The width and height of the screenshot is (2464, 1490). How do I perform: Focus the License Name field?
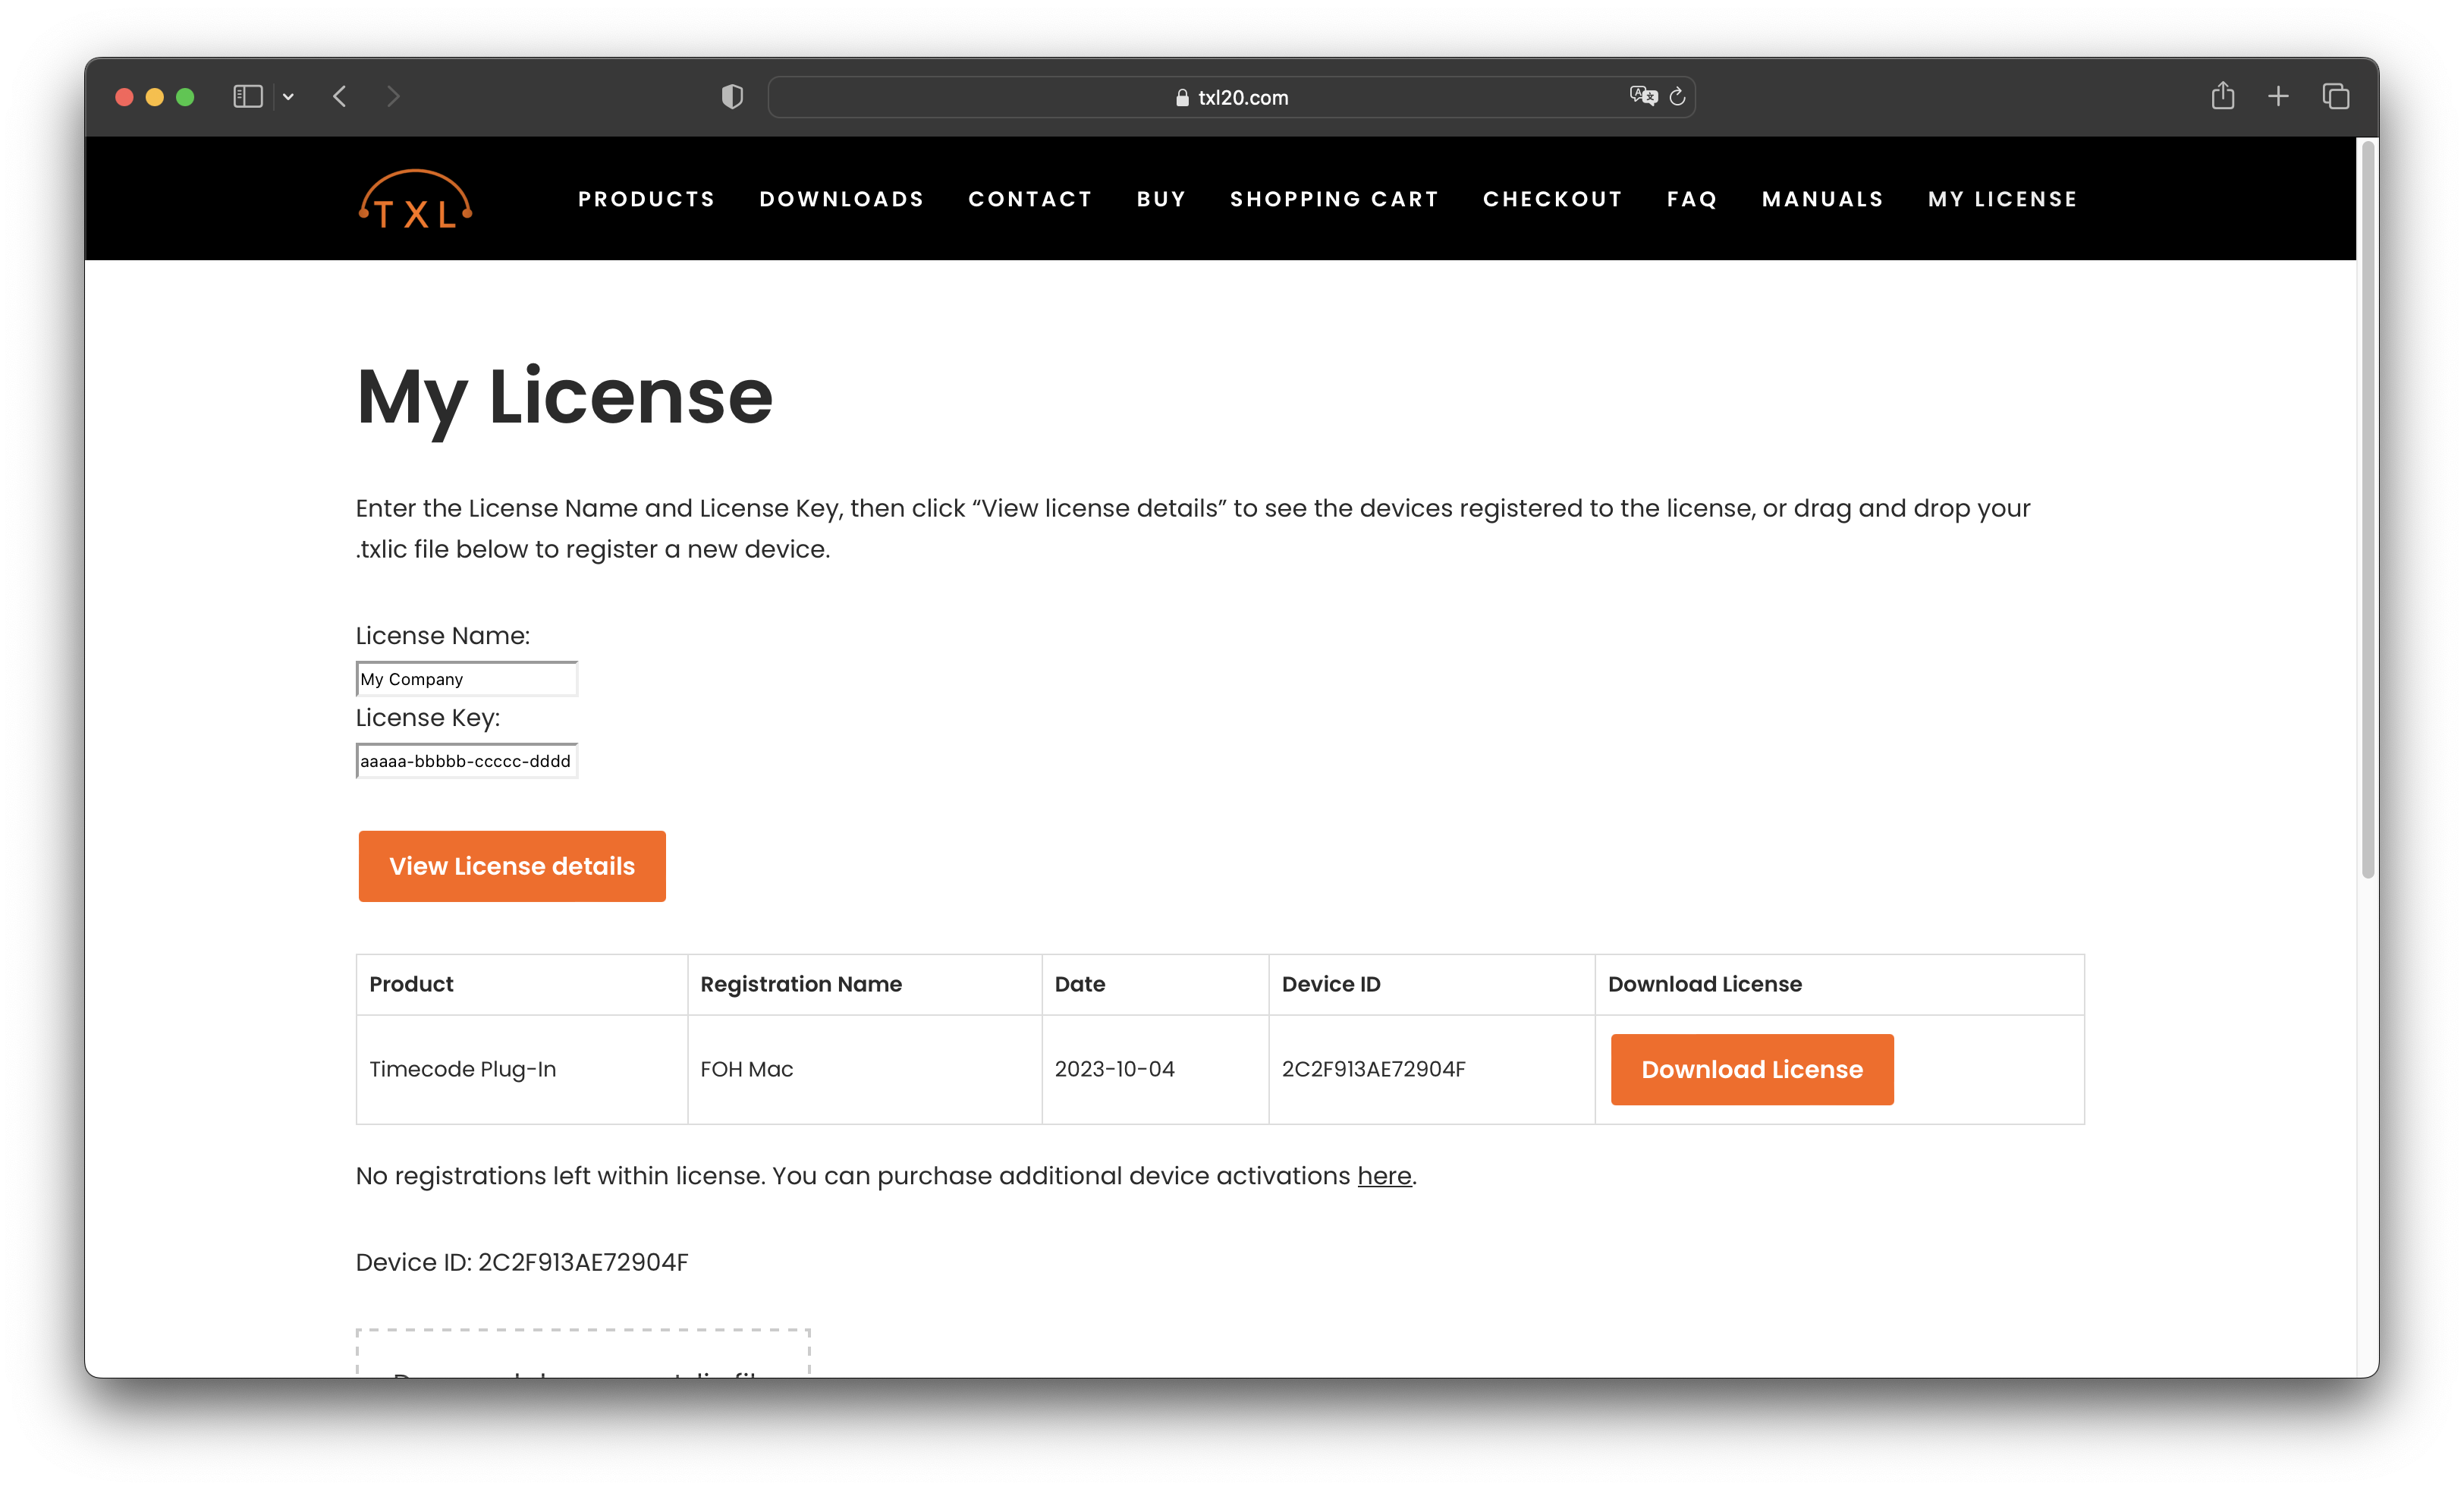point(466,679)
